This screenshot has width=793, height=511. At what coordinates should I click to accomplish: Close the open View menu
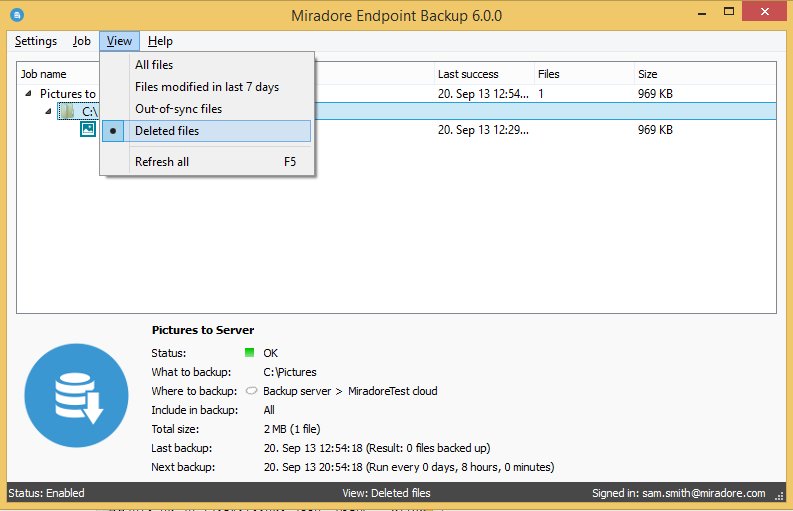119,41
